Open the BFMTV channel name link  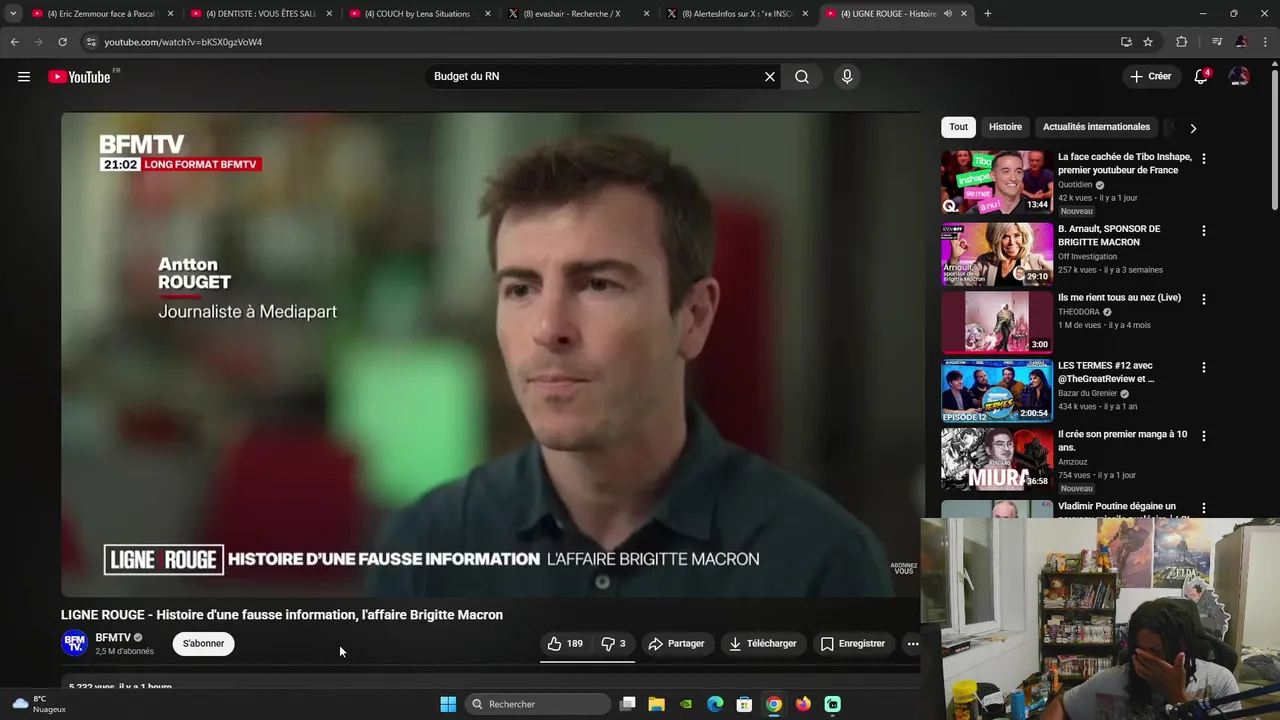coord(113,637)
